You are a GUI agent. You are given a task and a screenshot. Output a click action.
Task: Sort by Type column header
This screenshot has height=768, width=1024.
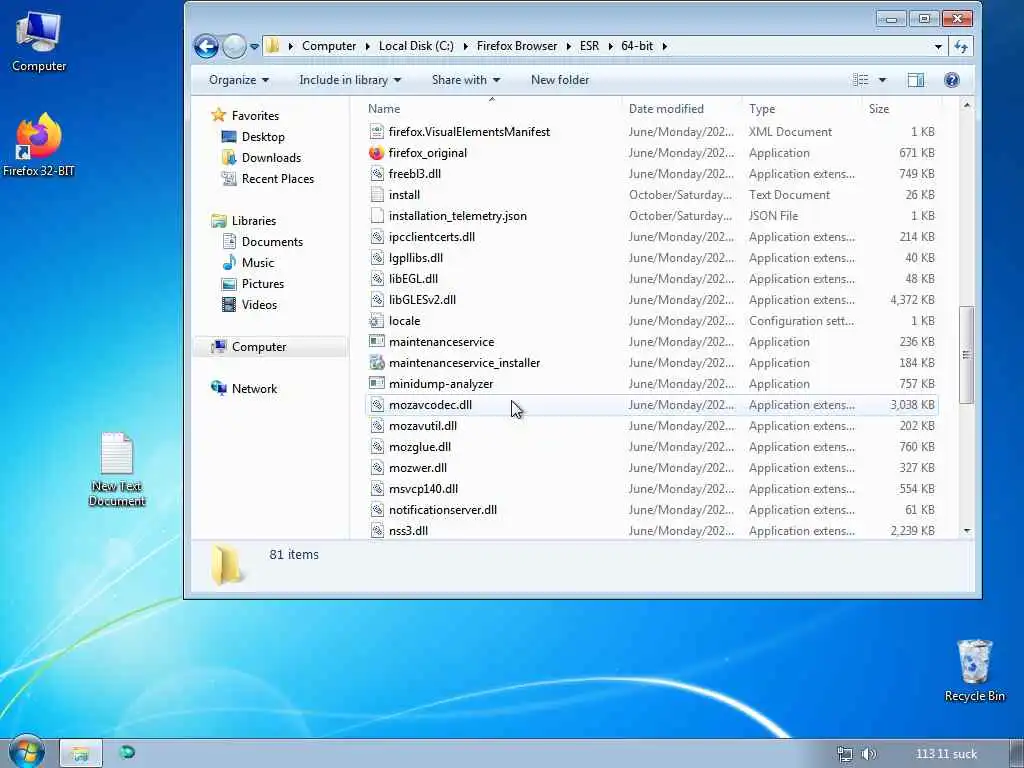click(x=762, y=109)
